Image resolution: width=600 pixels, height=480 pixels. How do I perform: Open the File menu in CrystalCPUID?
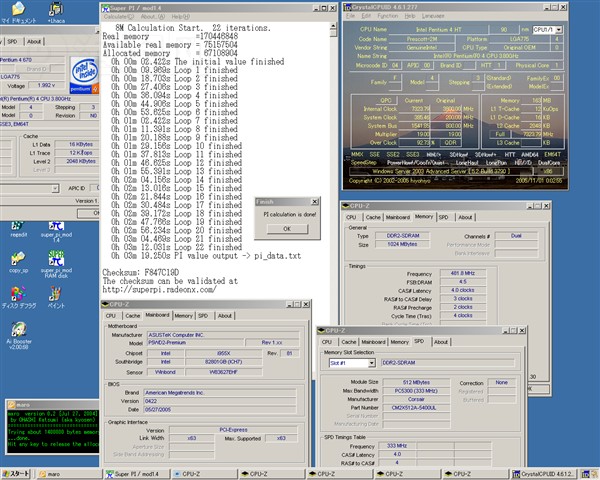tap(350, 16)
